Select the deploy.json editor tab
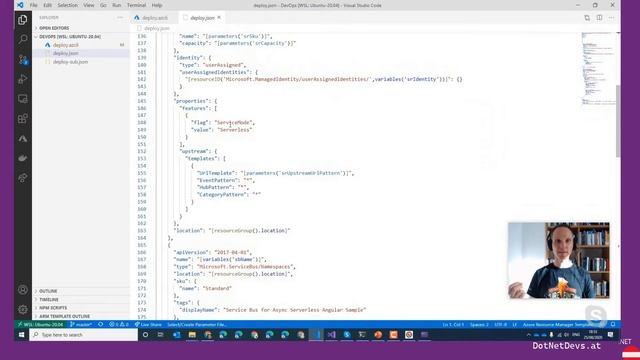640x360 pixels. tap(202, 18)
